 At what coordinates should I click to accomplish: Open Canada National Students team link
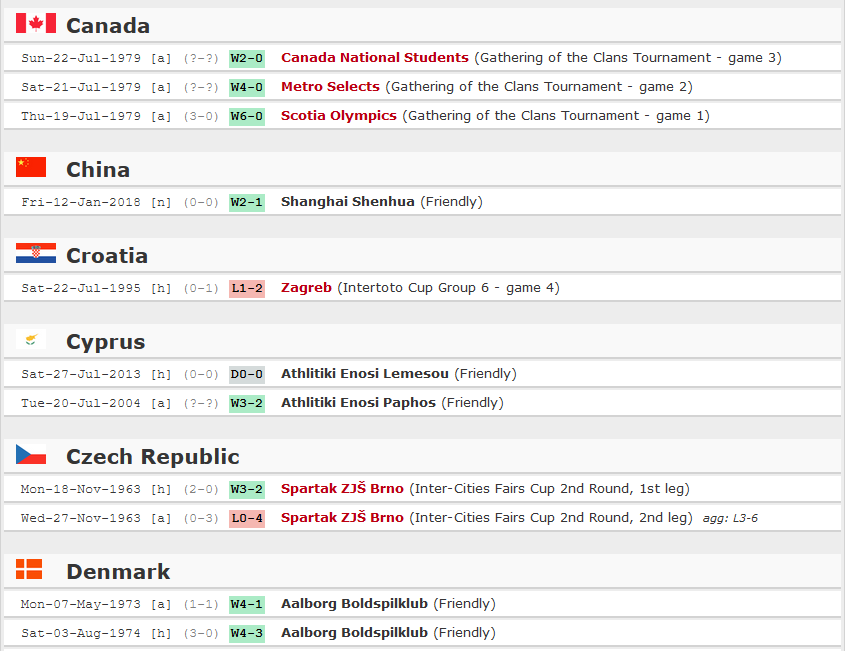tap(375, 58)
